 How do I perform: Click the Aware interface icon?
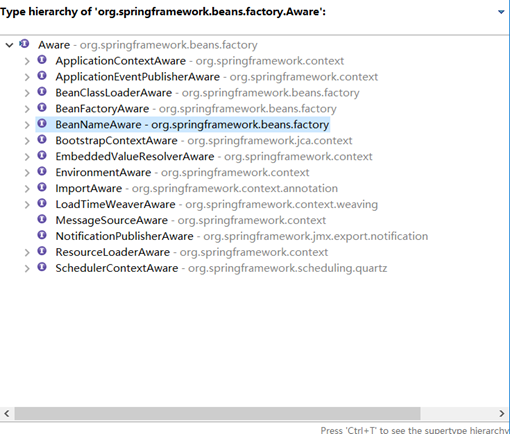point(24,44)
